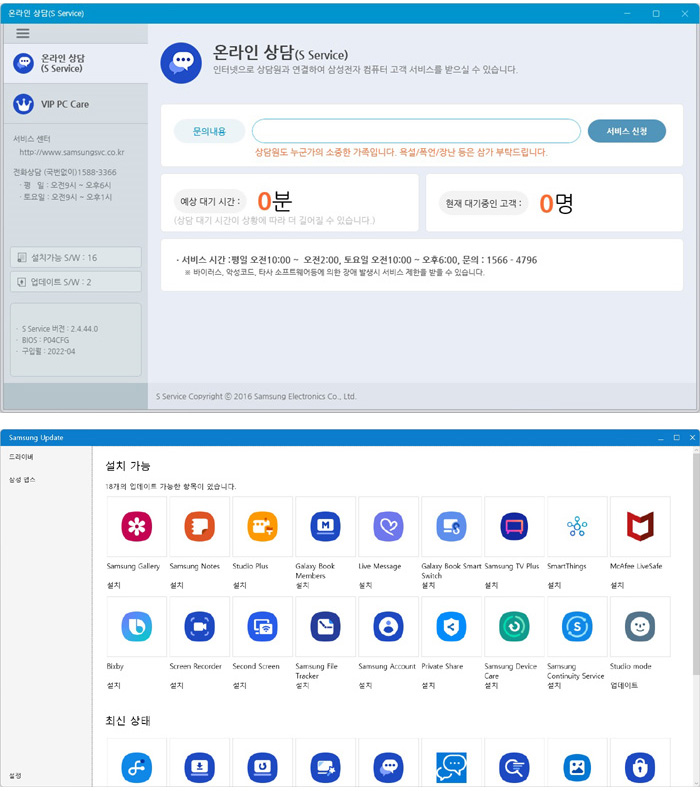Image resolution: width=700 pixels, height=791 pixels.
Task: Open the samsungsvc.co.kr service center link
Action: [x=72, y=153]
